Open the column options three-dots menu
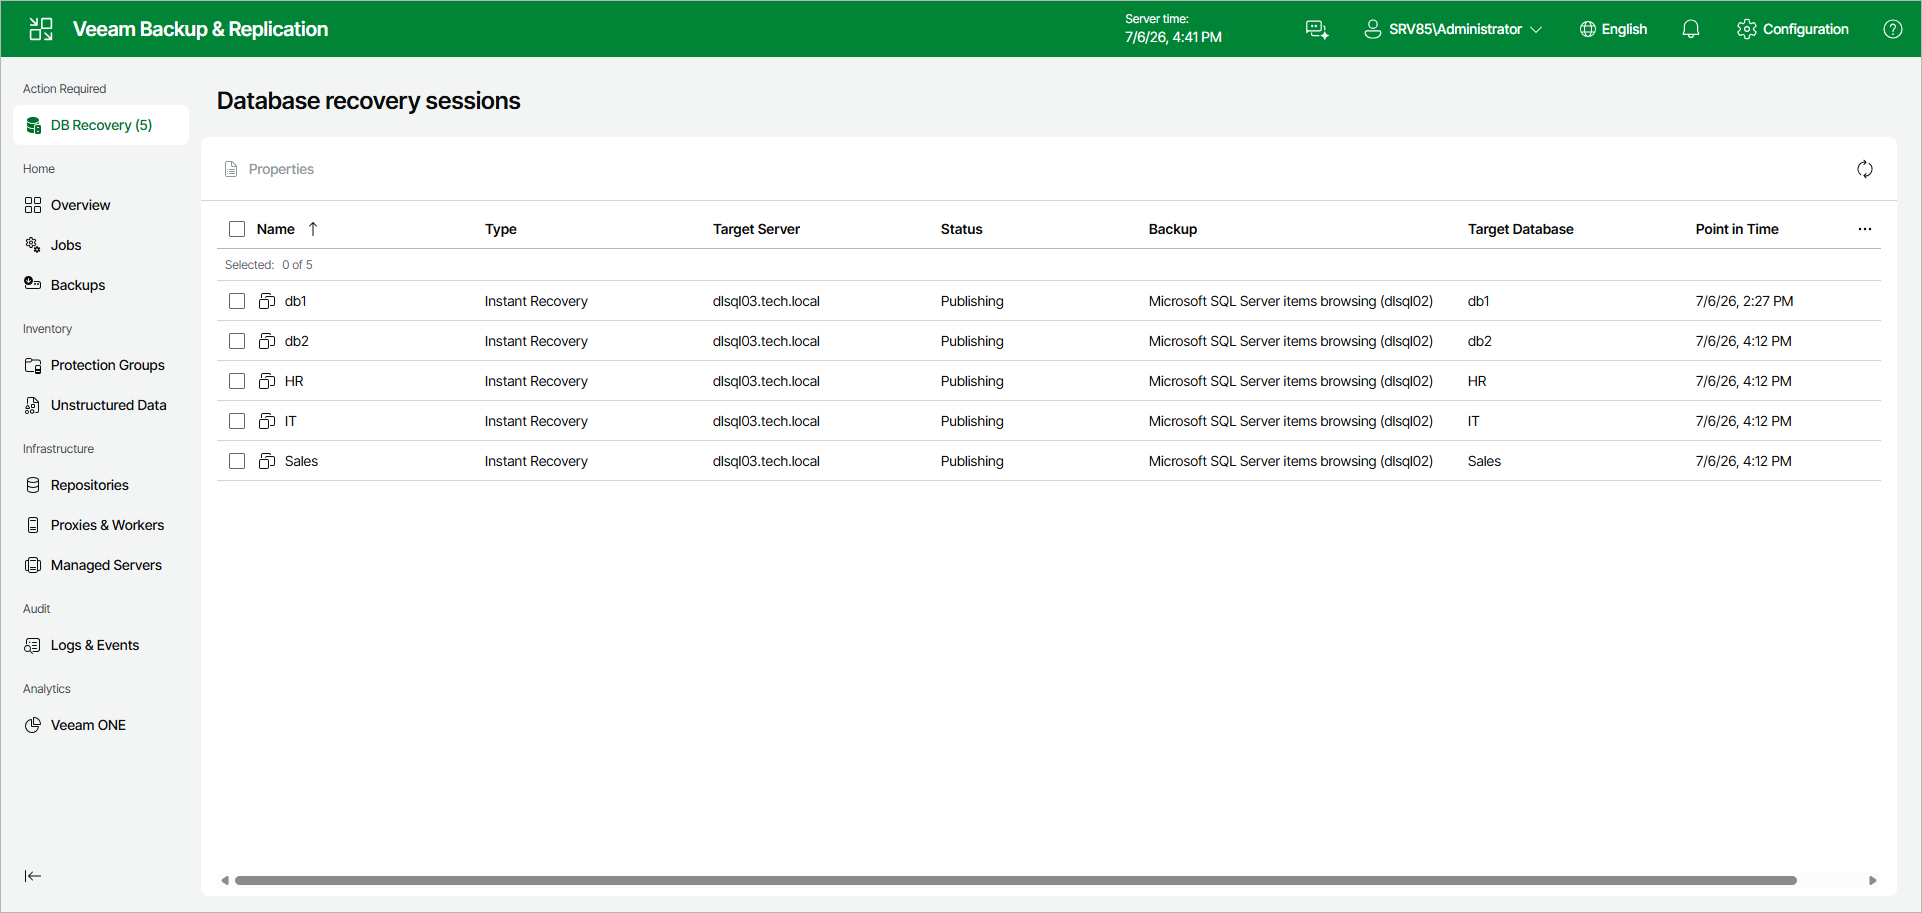Image resolution: width=1922 pixels, height=913 pixels. [1864, 229]
